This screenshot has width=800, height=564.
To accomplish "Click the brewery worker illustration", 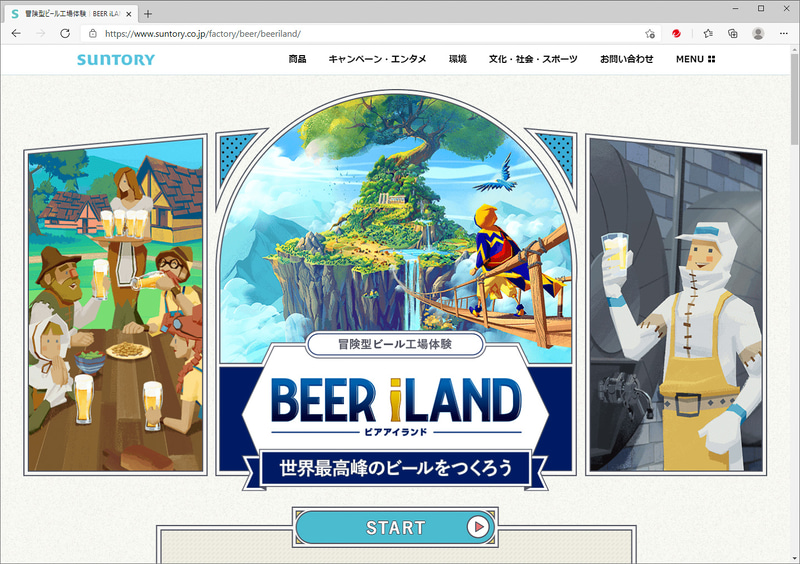I will click(676, 305).
